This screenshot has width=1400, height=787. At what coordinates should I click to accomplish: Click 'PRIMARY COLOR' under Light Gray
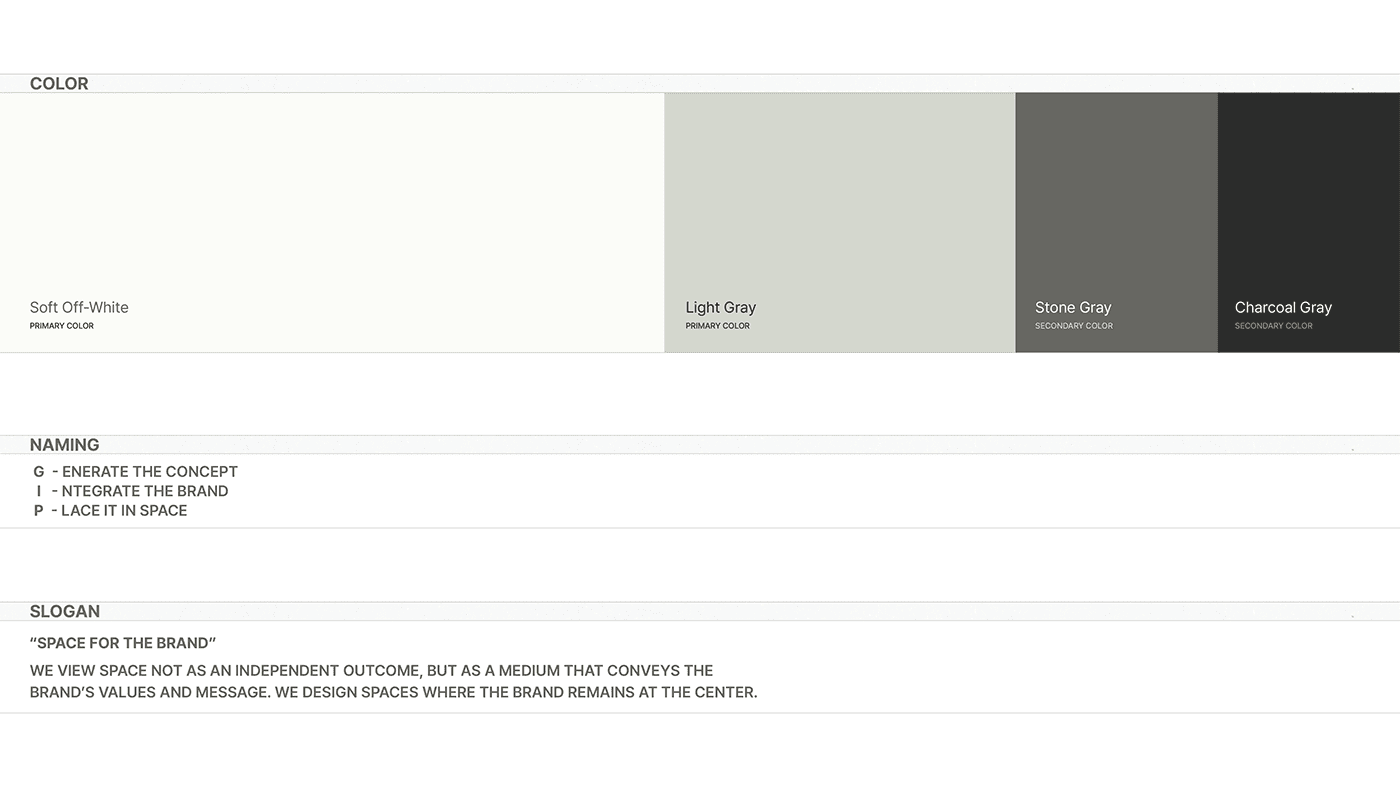[x=718, y=326]
